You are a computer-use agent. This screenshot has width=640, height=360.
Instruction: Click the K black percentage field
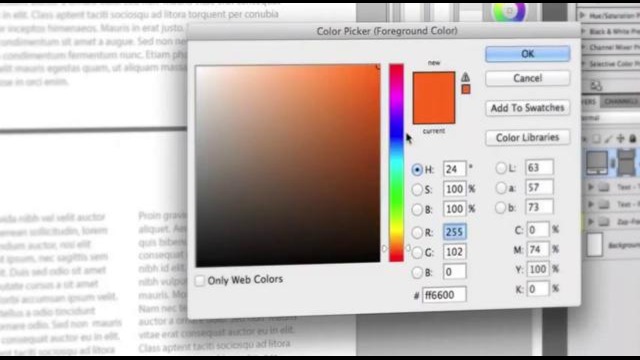[x=538, y=289]
